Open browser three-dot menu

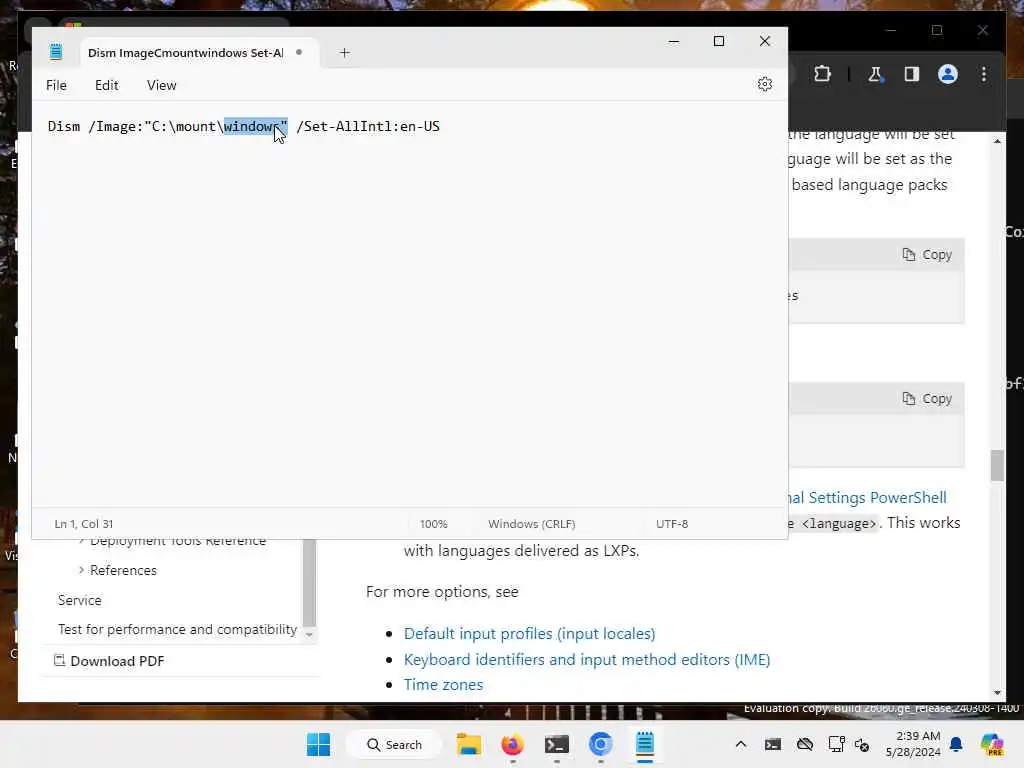[984, 74]
